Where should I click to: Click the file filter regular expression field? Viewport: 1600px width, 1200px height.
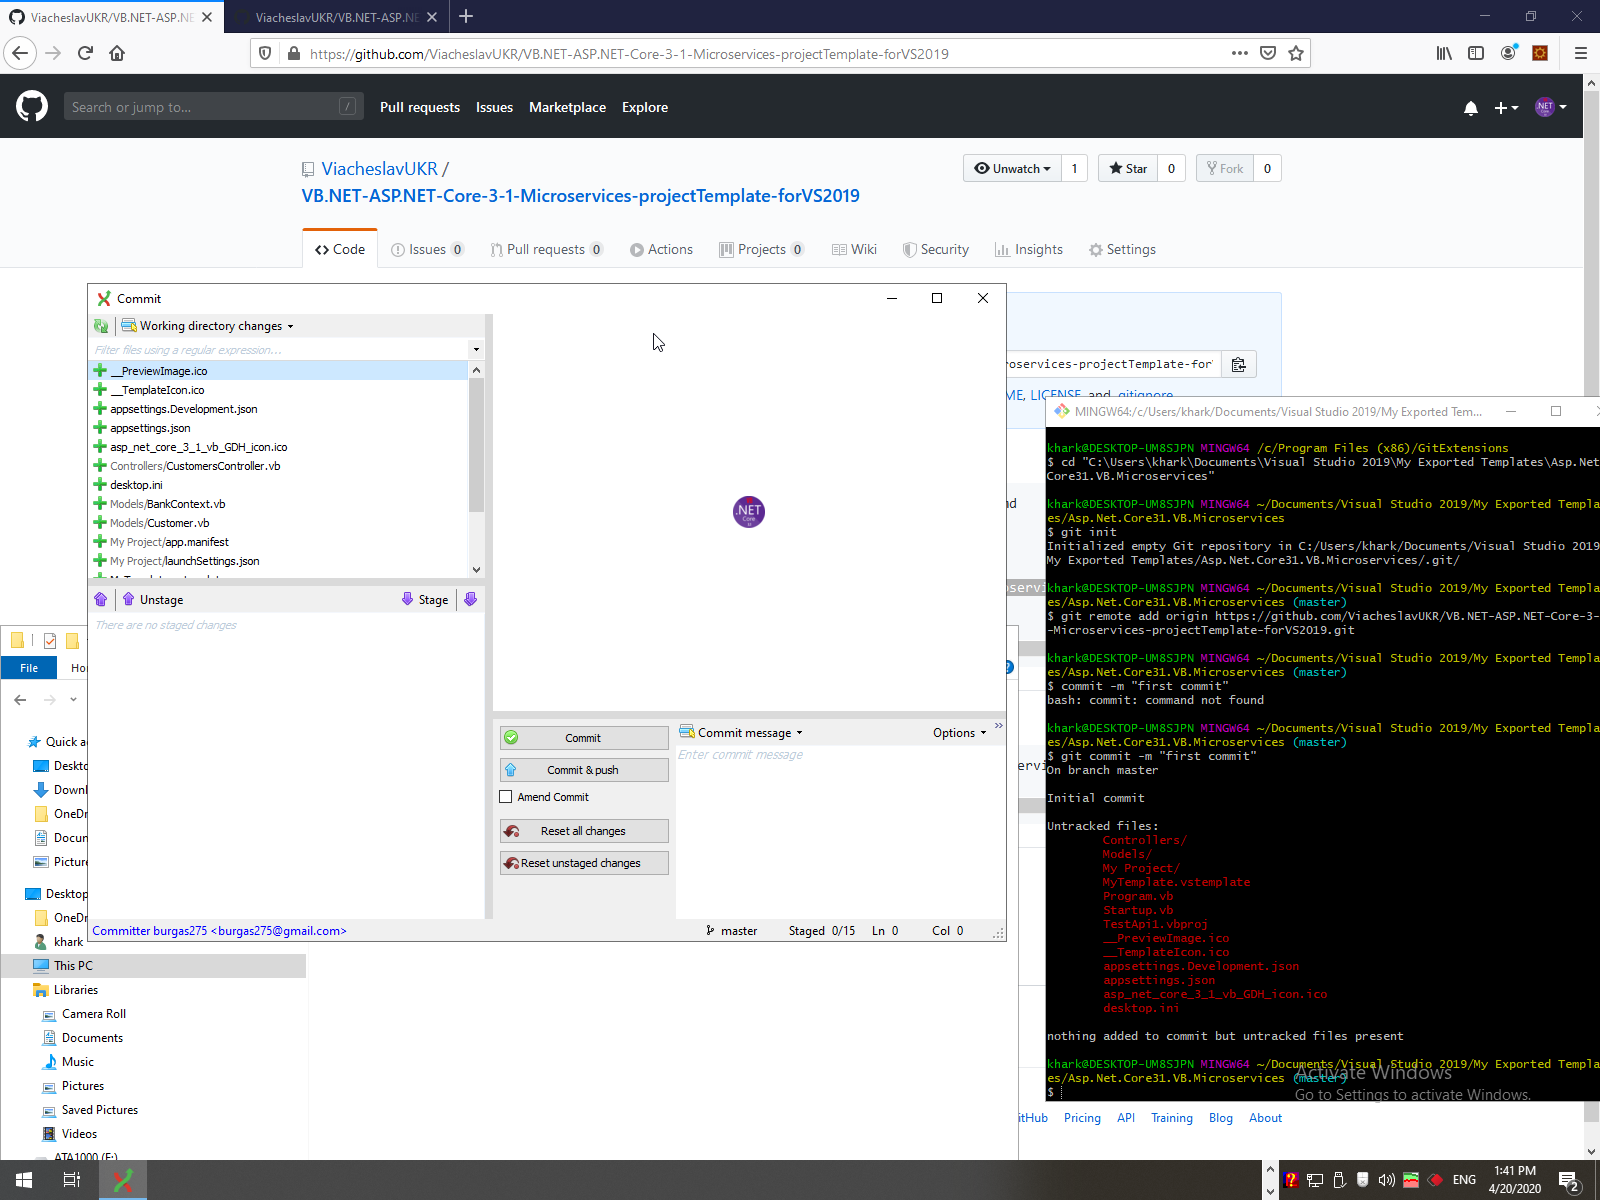[x=280, y=350]
